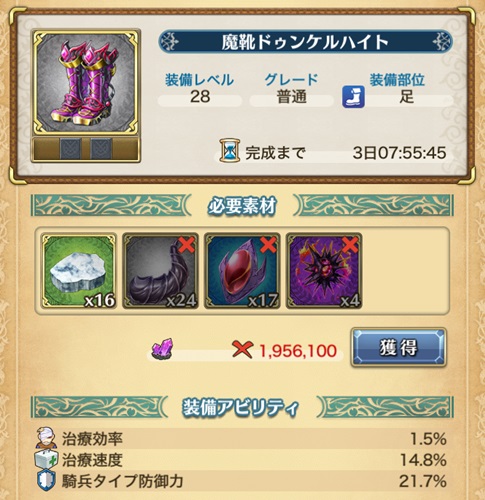This screenshot has width=485, height=500.
Task: Tap the first empty gem socket slot
Action: 70,149
